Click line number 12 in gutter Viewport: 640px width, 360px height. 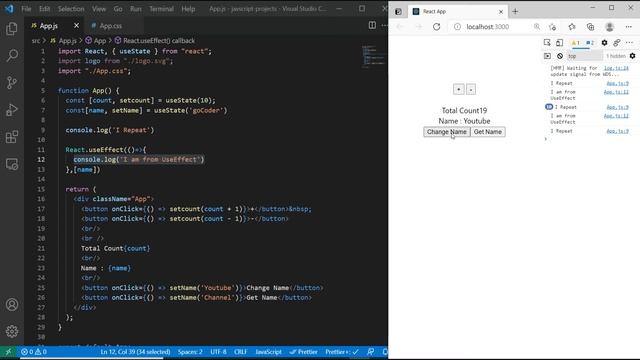tap(41, 160)
